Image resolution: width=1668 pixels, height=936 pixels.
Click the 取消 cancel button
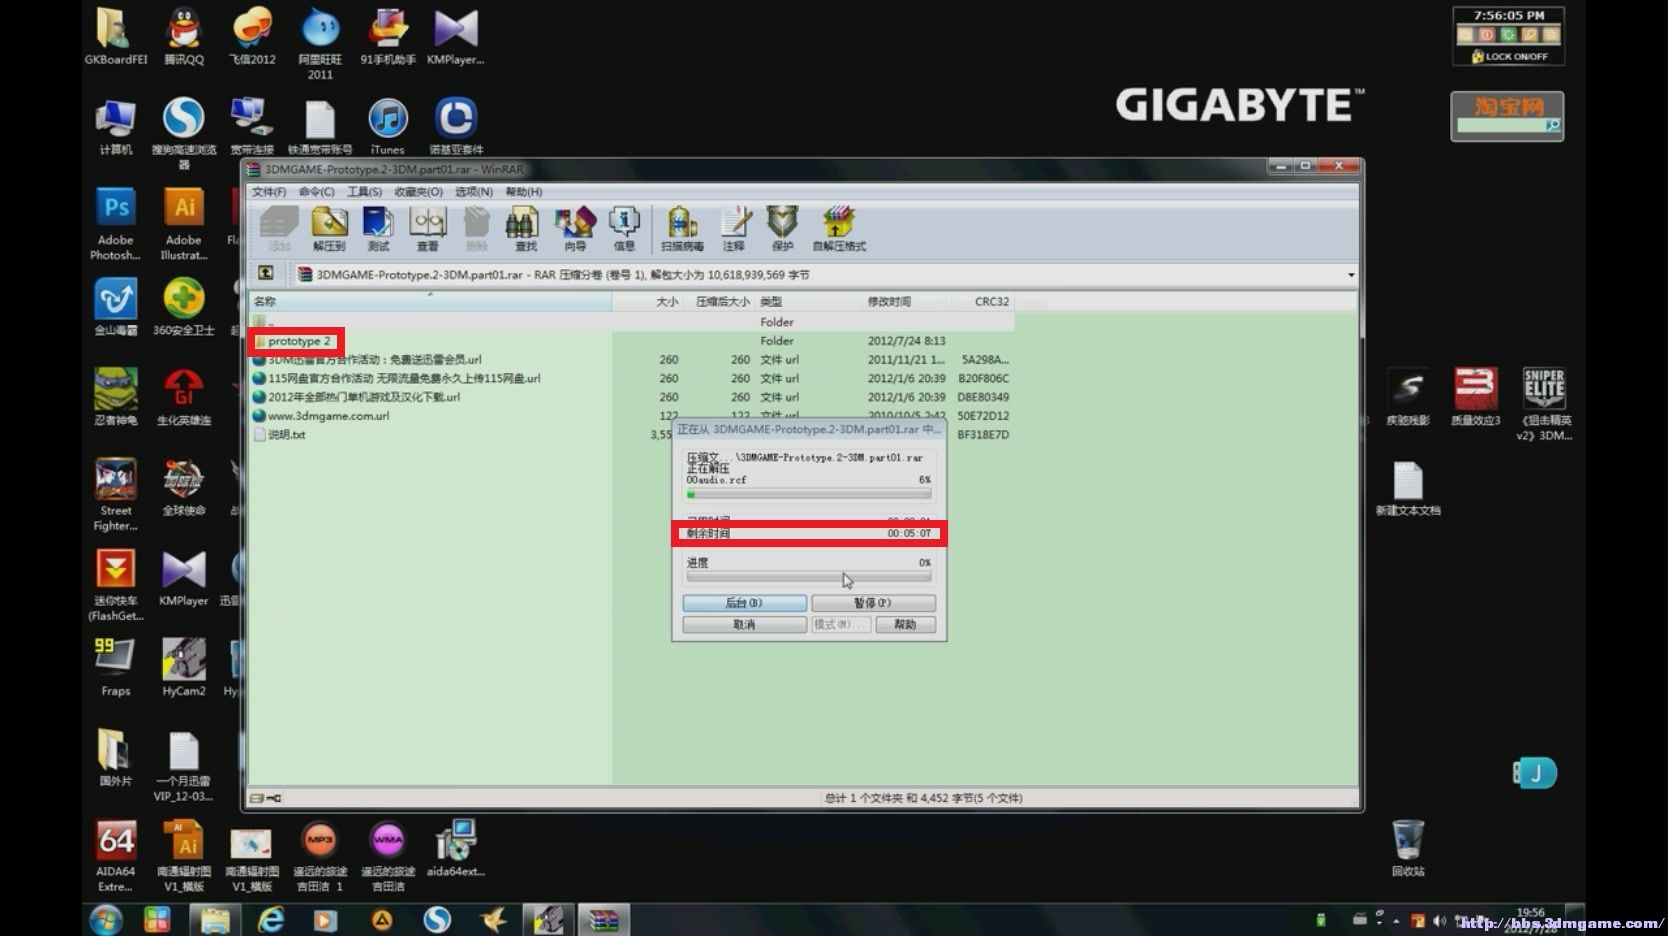pyautogui.click(x=744, y=624)
